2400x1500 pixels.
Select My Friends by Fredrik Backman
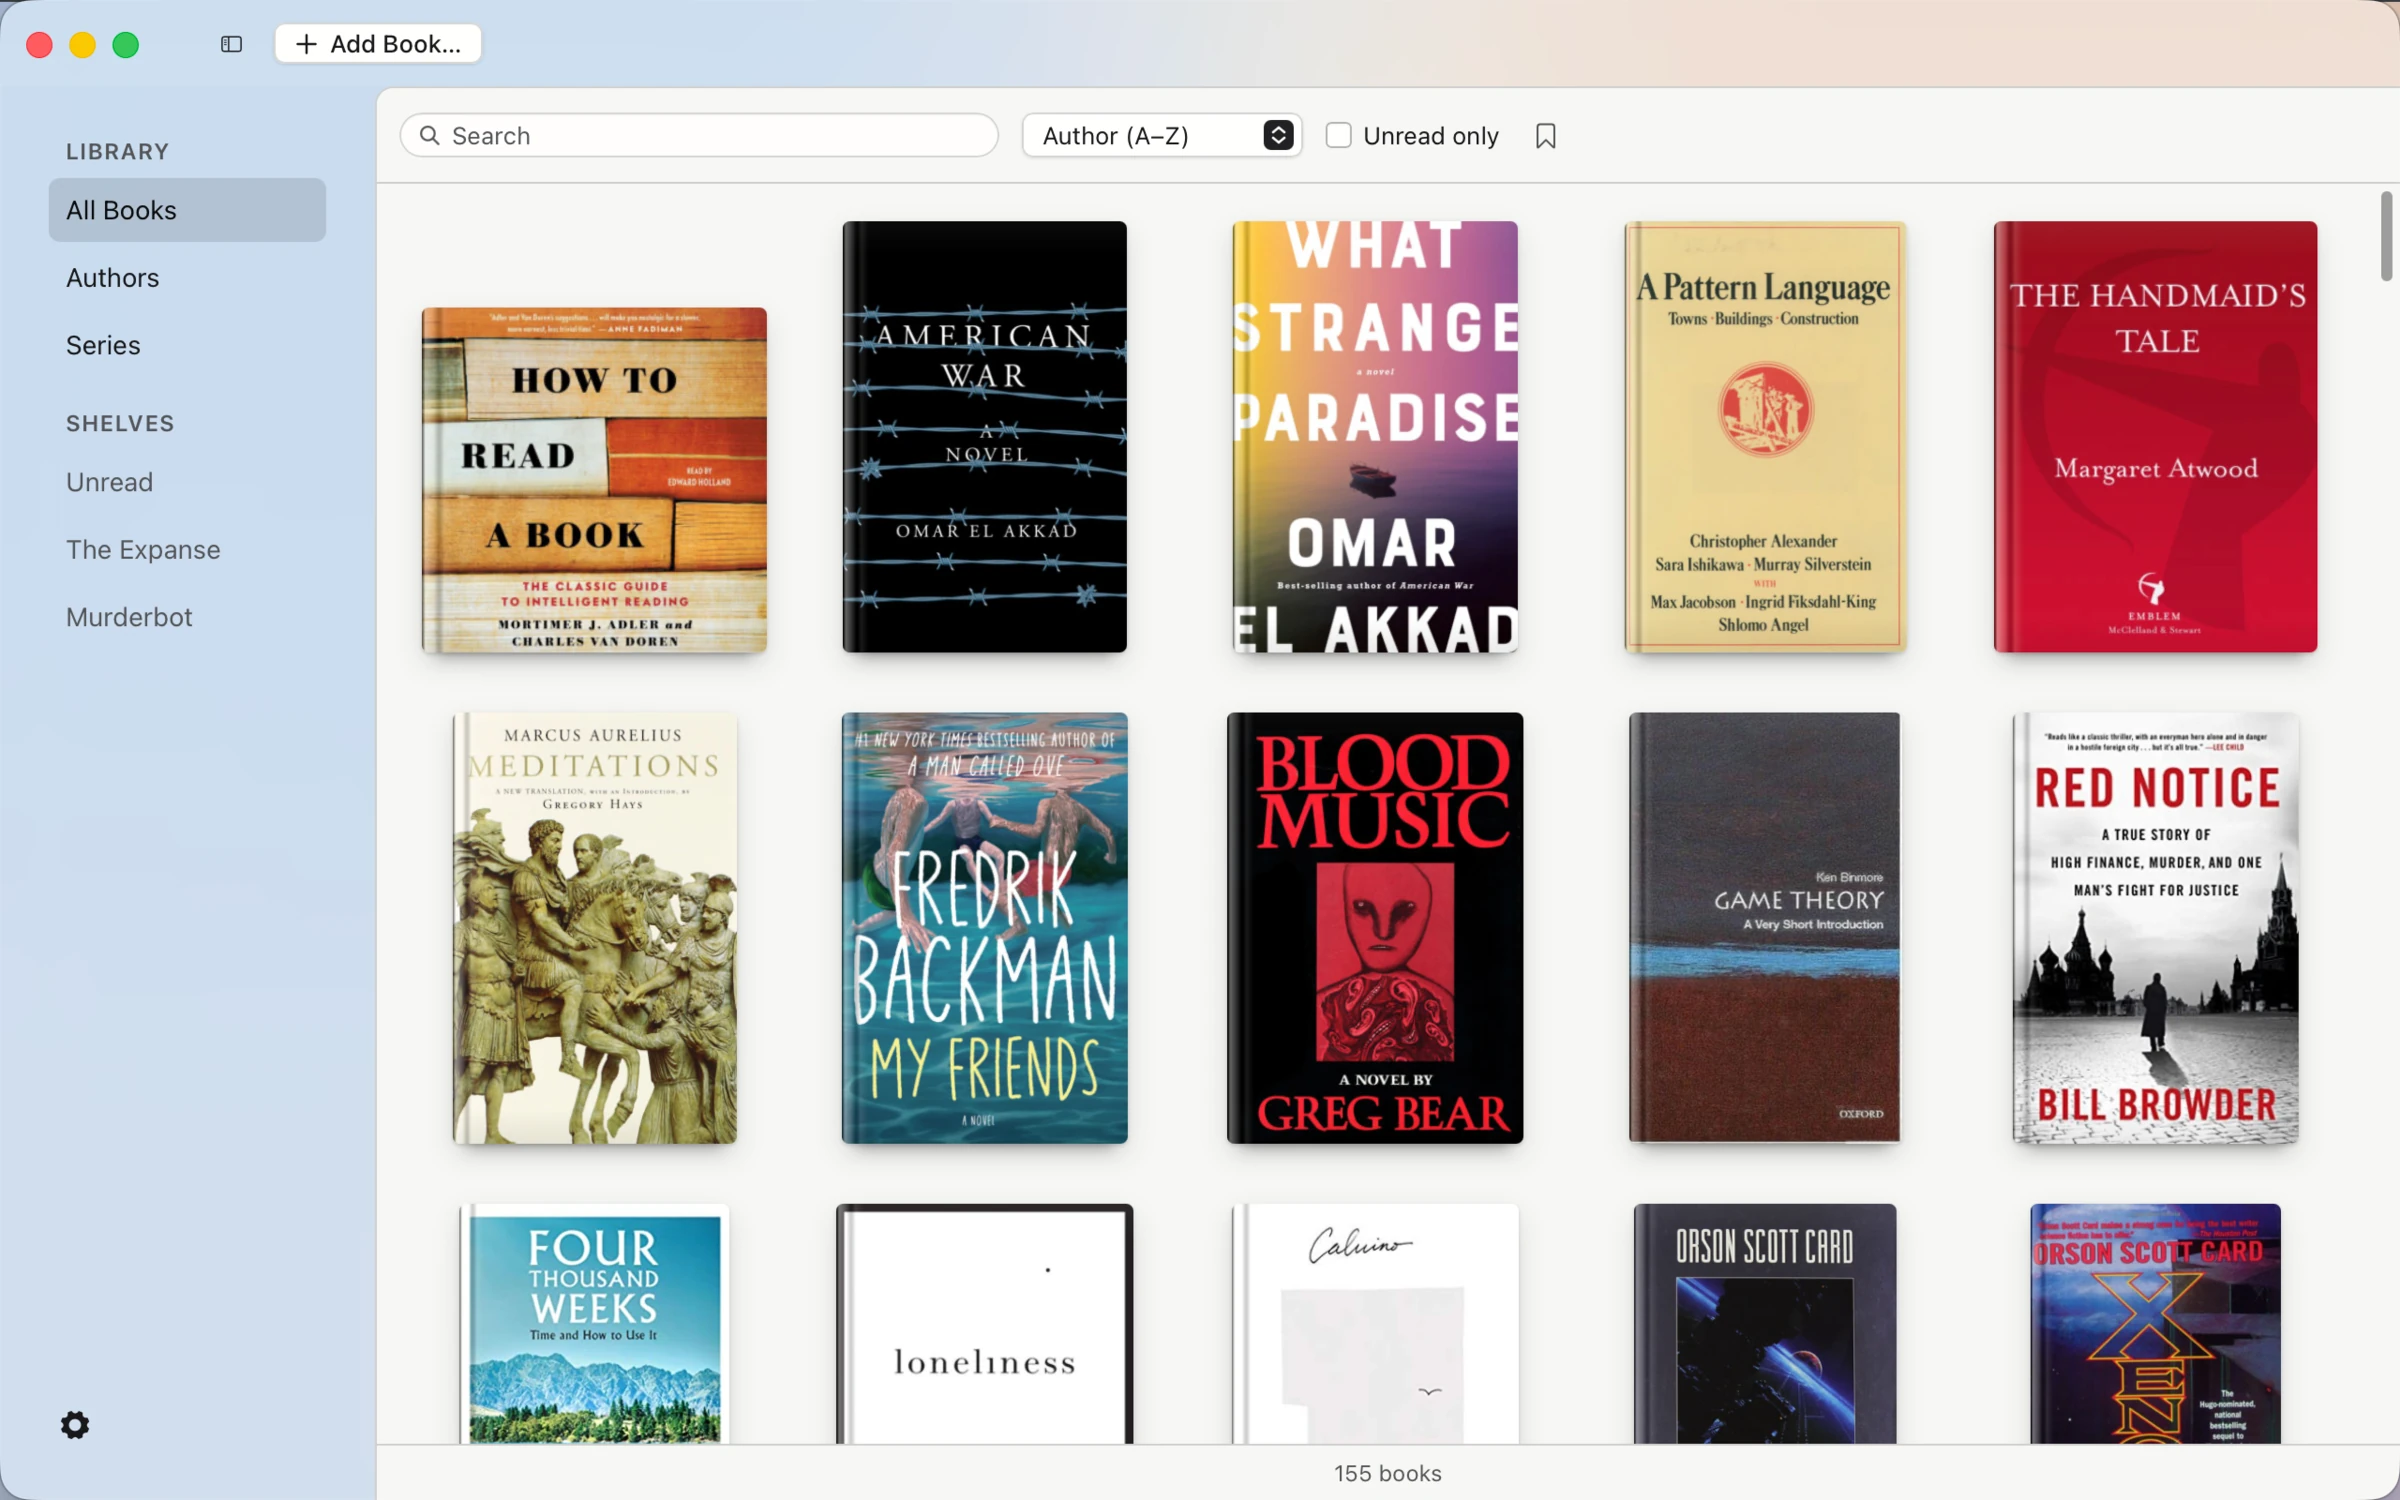pos(984,928)
